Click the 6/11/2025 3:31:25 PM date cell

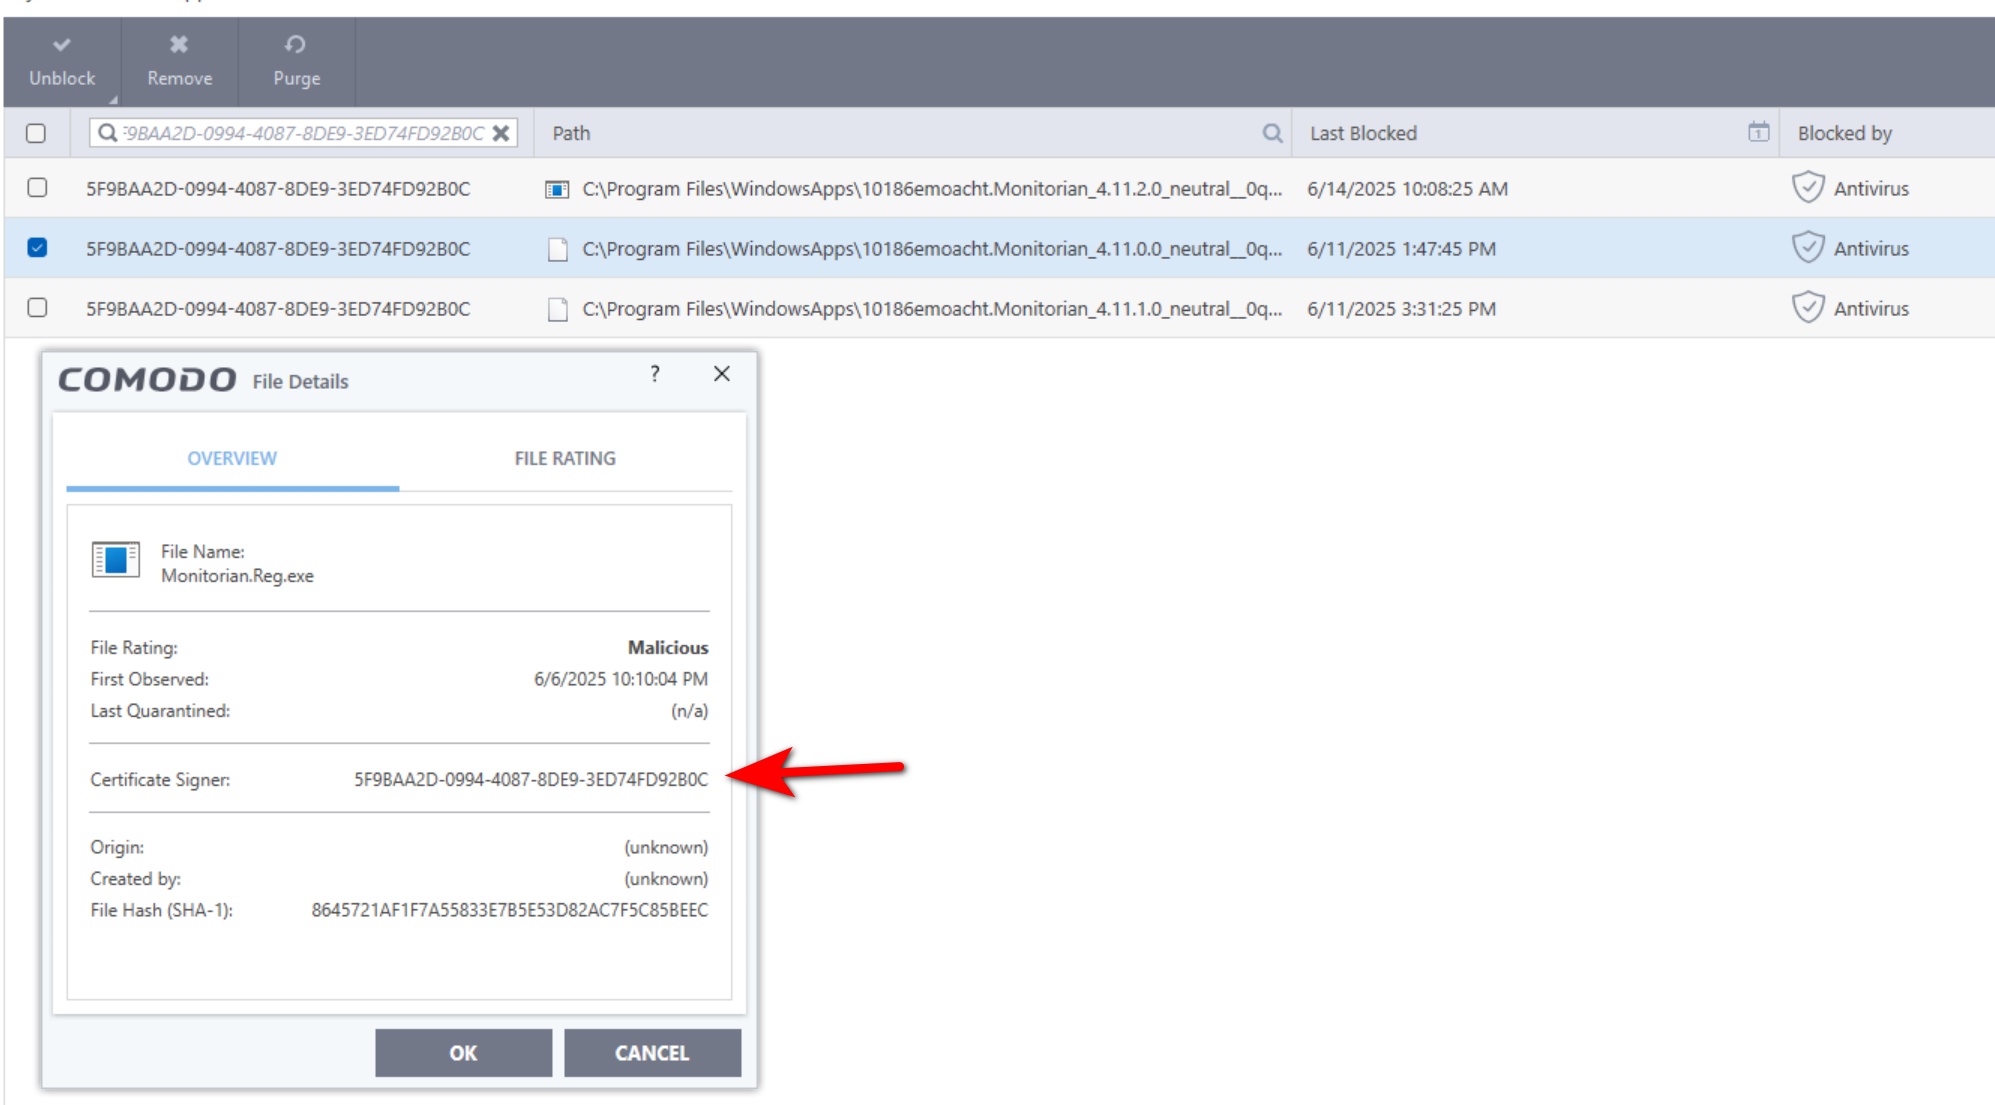click(x=1401, y=309)
